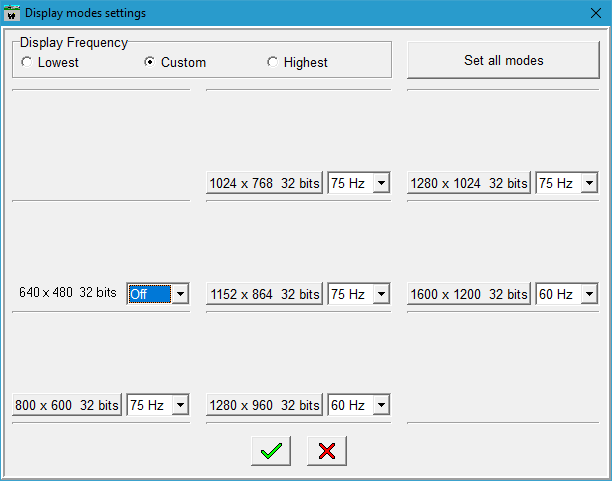Expand the 1280 x 1024 frequency dropdown
The height and width of the screenshot is (481, 612).
tap(588, 184)
